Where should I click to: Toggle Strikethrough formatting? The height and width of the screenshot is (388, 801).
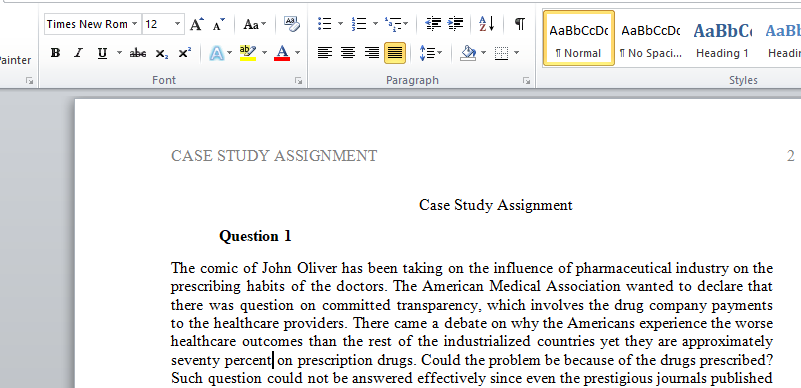click(137, 53)
